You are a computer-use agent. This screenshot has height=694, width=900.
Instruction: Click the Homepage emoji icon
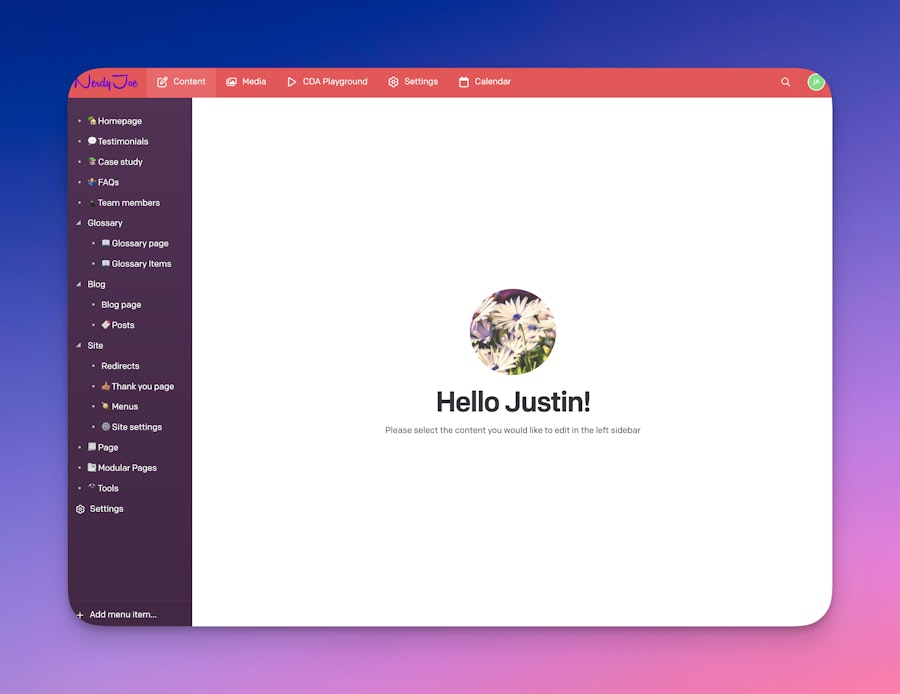(92, 121)
